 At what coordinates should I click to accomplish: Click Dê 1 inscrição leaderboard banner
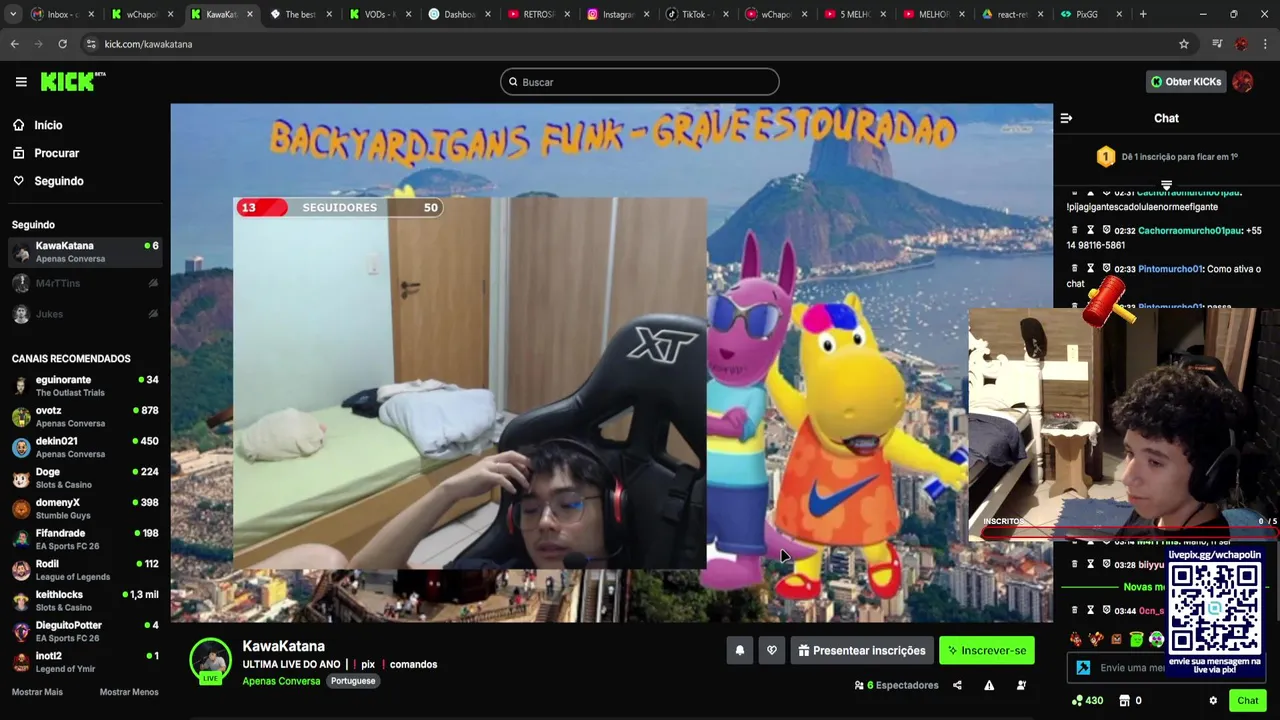tap(1166, 157)
